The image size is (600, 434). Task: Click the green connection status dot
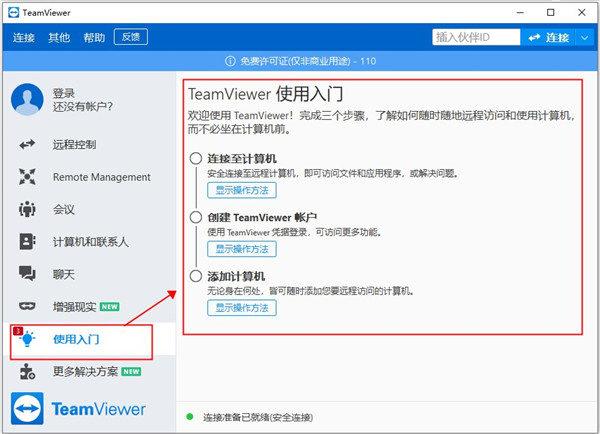tap(189, 416)
